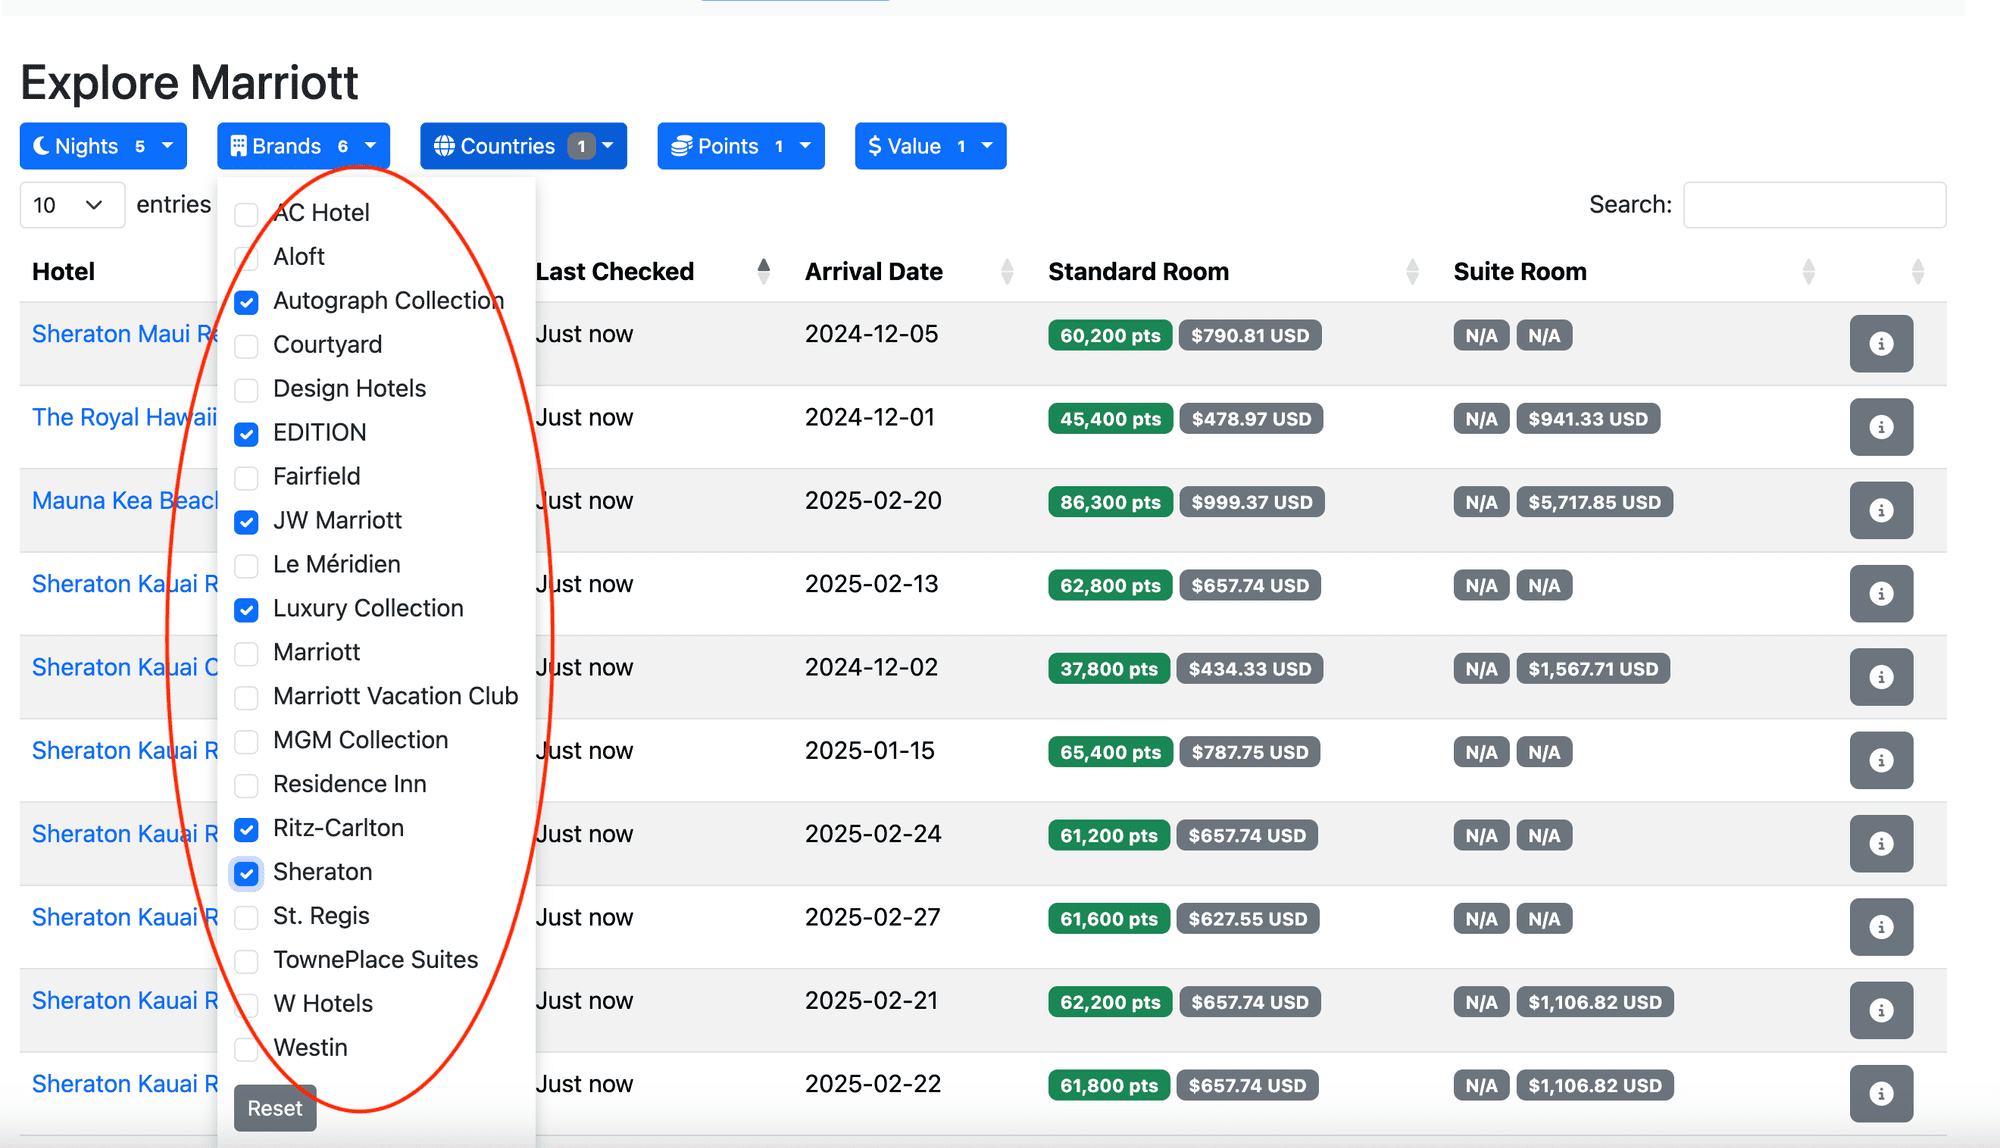This screenshot has height=1148, width=2000.
Task: Focus the table Search field
Action: click(x=1814, y=205)
